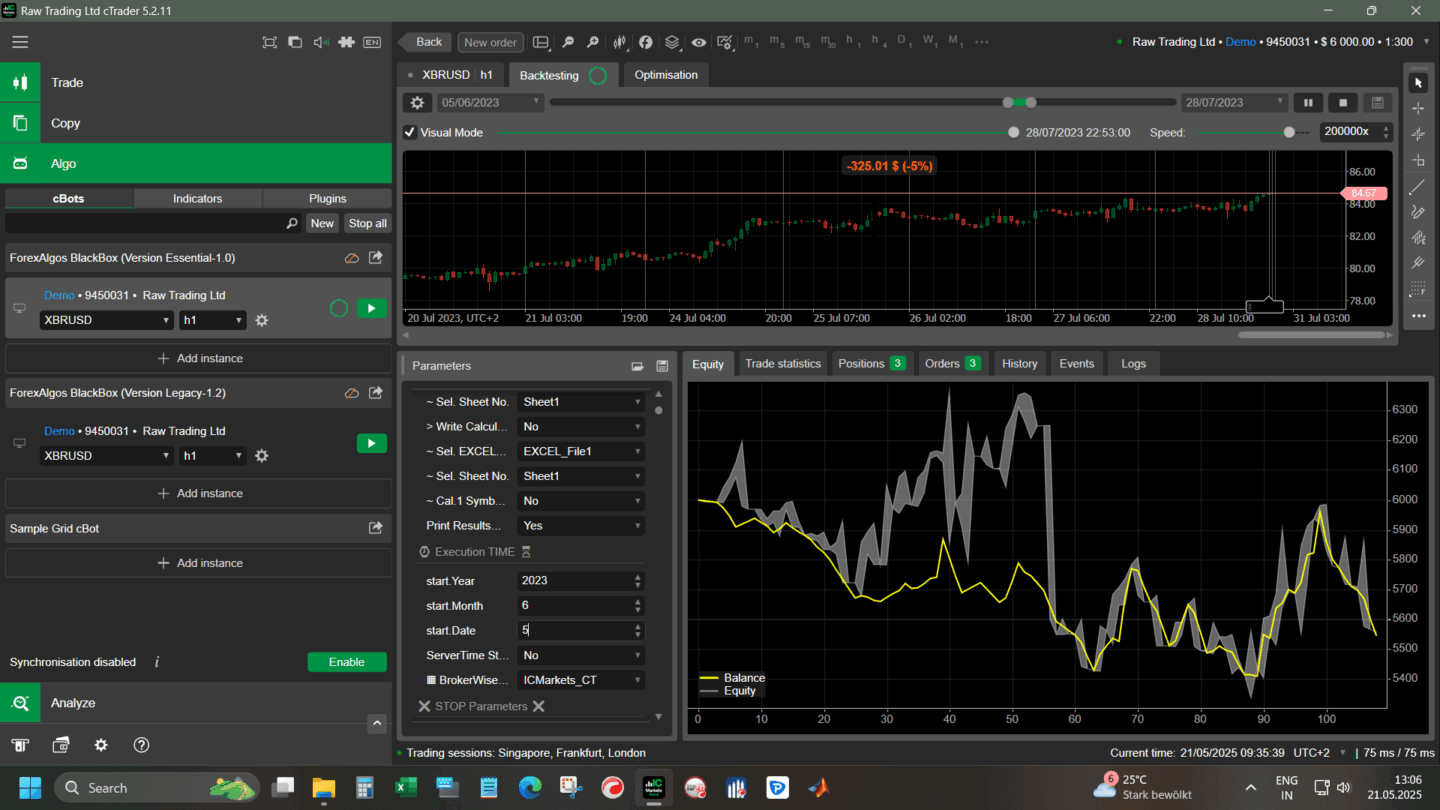Enable synchronisation with the Enable button

[346, 662]
